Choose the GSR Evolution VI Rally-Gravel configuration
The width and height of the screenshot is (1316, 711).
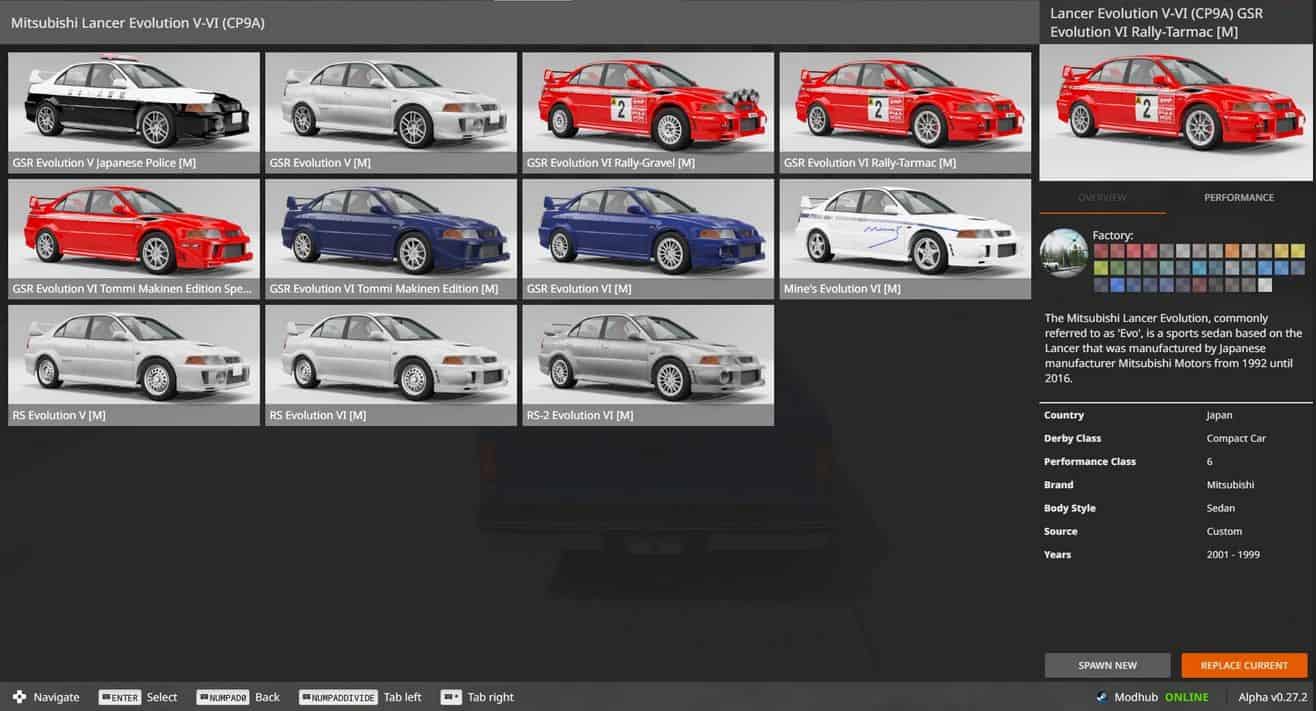648,113
